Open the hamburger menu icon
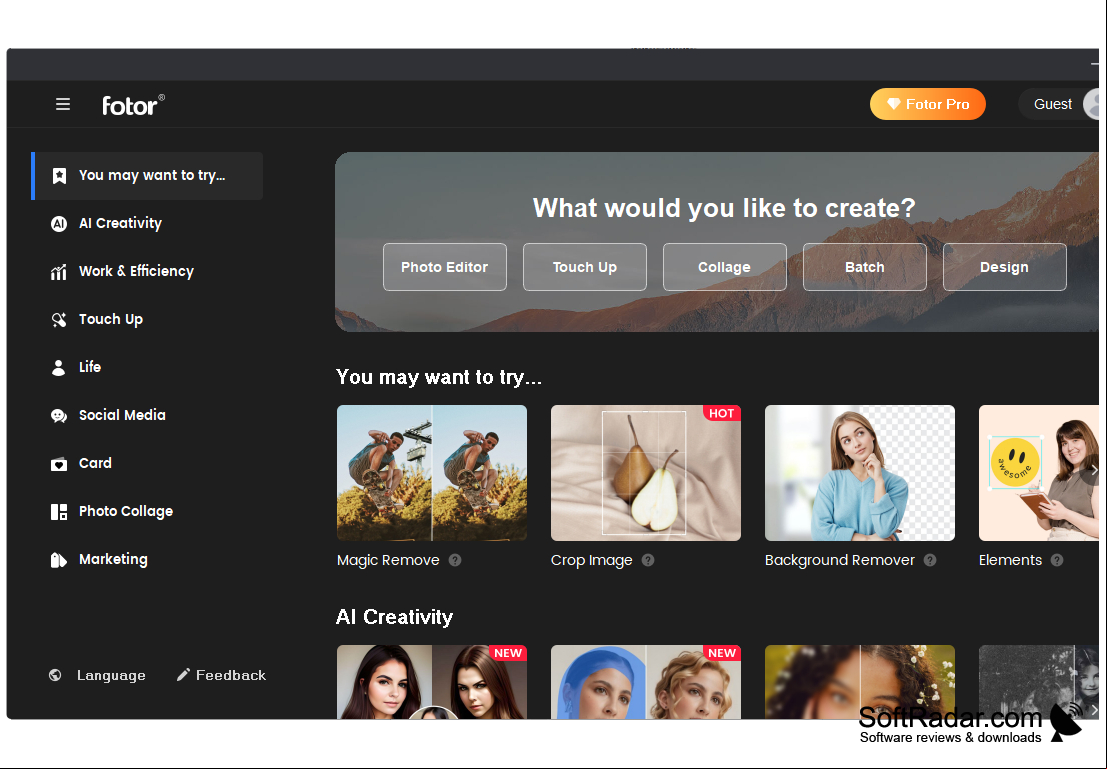 63,105
